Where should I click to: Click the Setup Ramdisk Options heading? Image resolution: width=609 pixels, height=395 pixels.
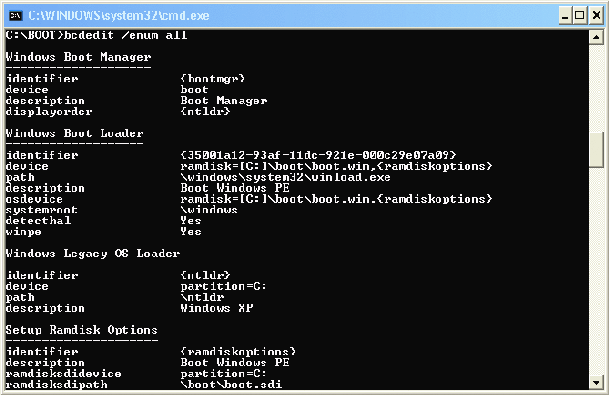point(82,330)
